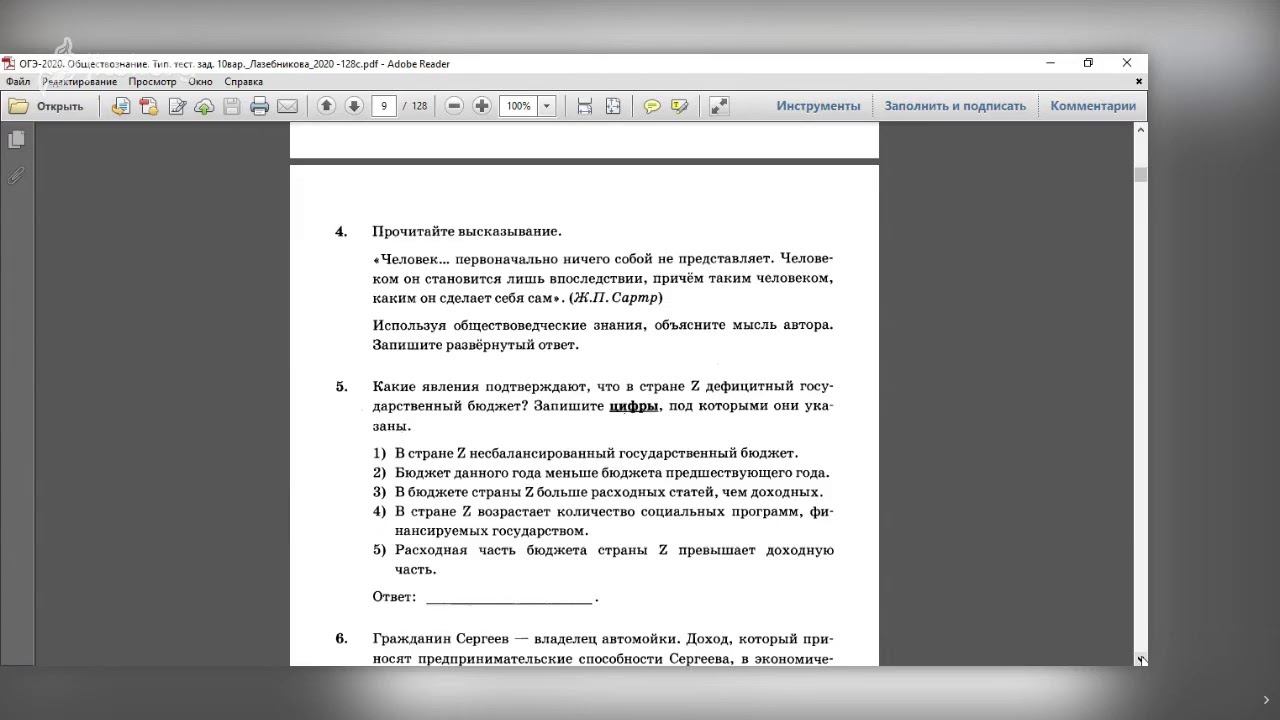Open the zoom level dropdown arrow
This screenshot has width=1280, height=720.
click(547, 106)
